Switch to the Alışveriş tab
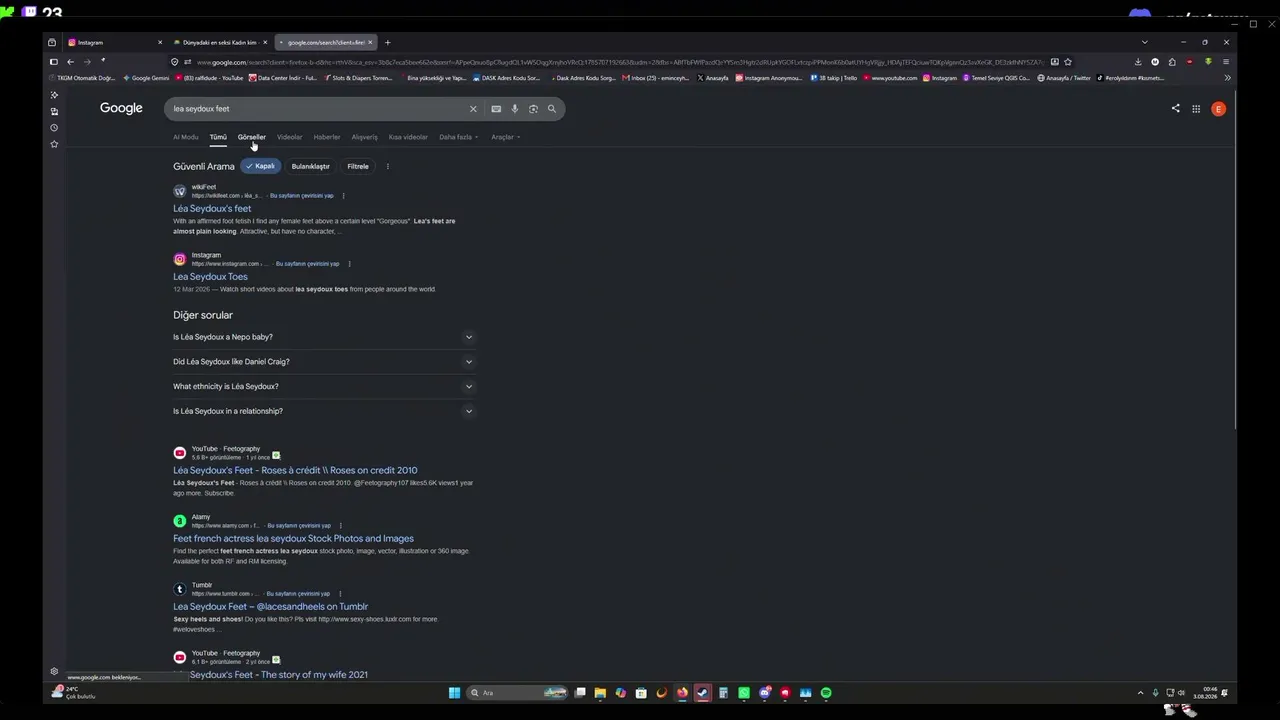 coord(364,137)
